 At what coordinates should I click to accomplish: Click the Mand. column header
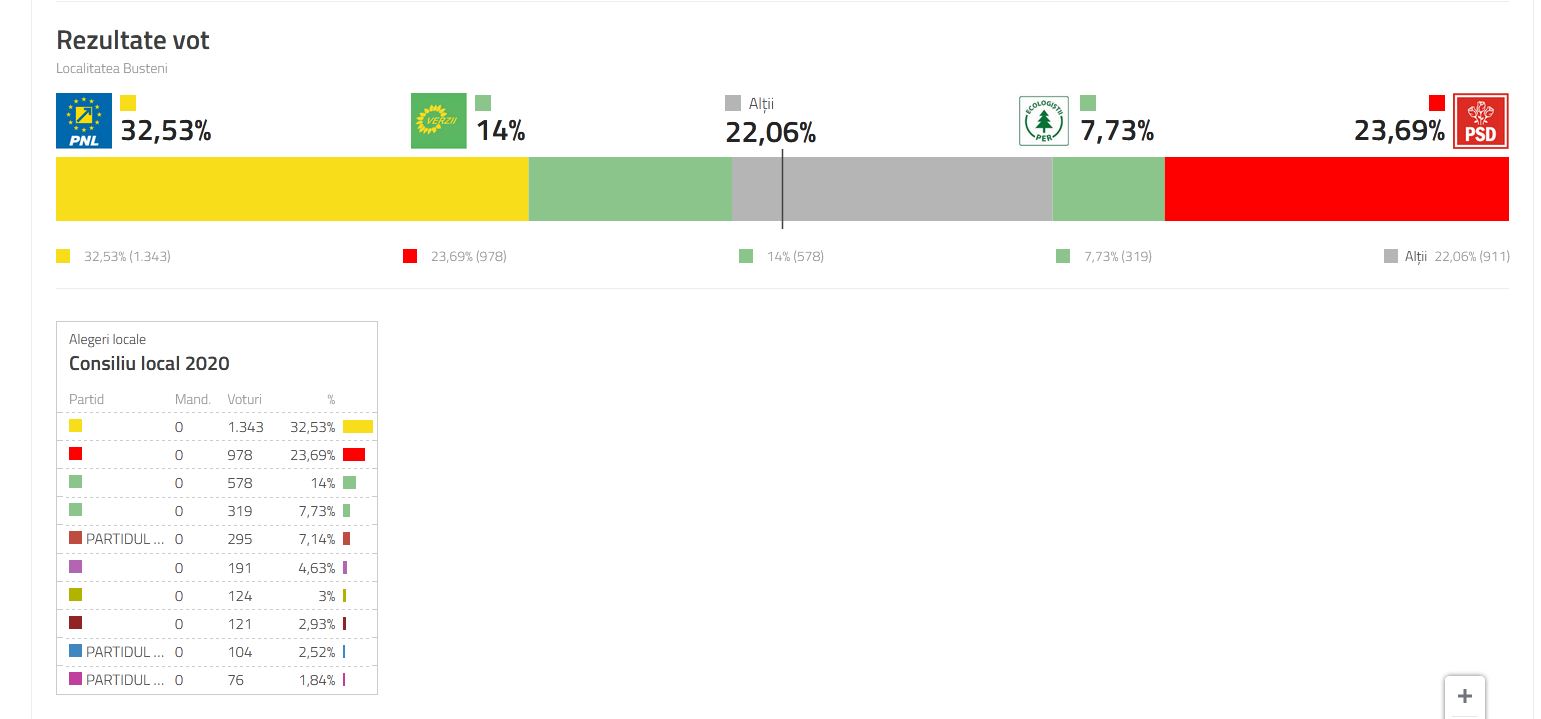tap(192, 399)
